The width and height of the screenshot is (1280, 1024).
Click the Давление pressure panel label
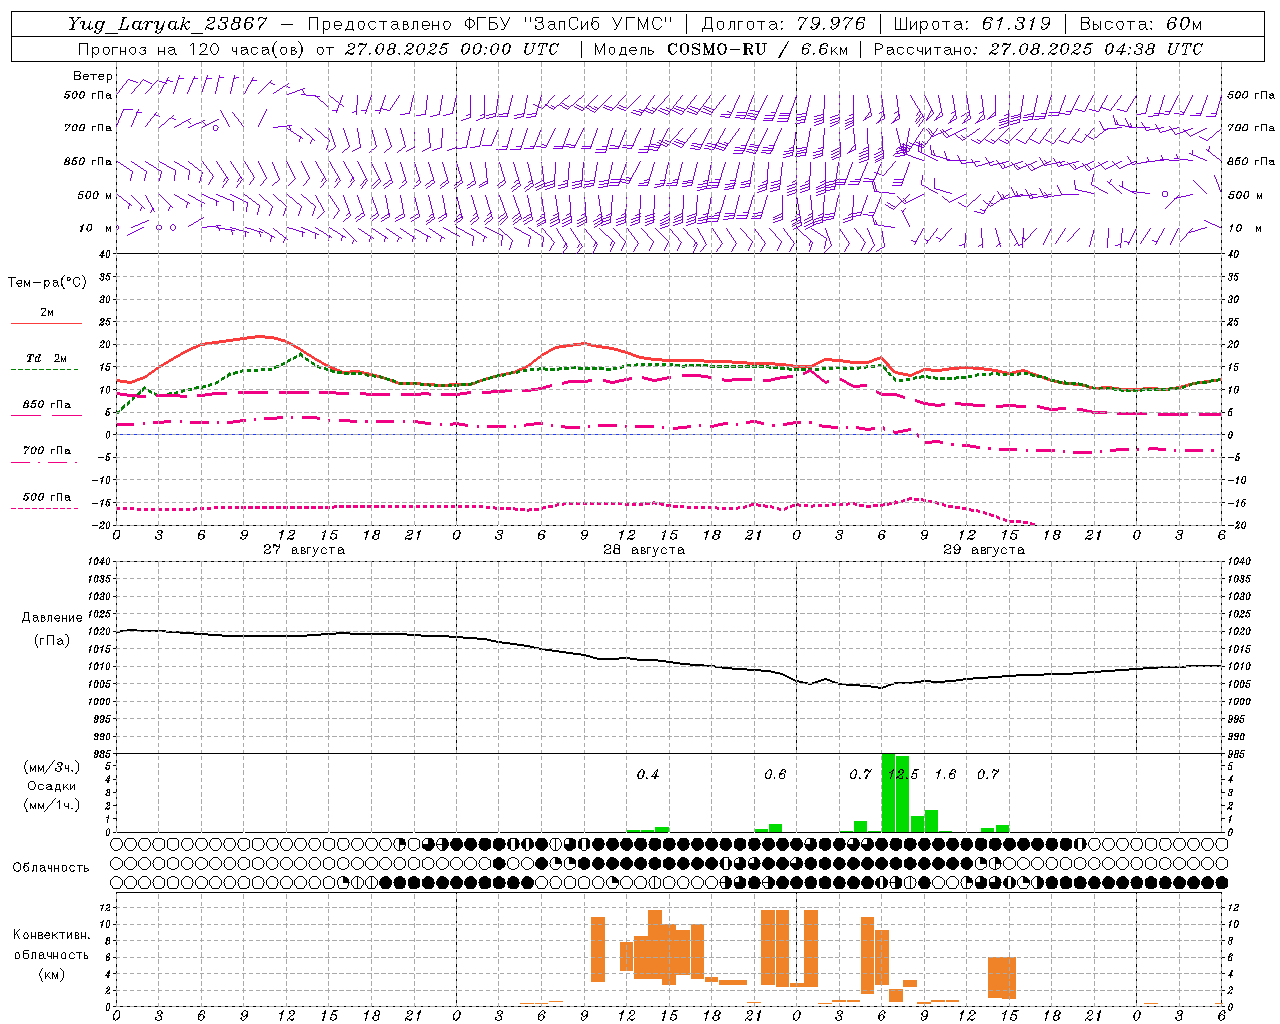[52, 618]
